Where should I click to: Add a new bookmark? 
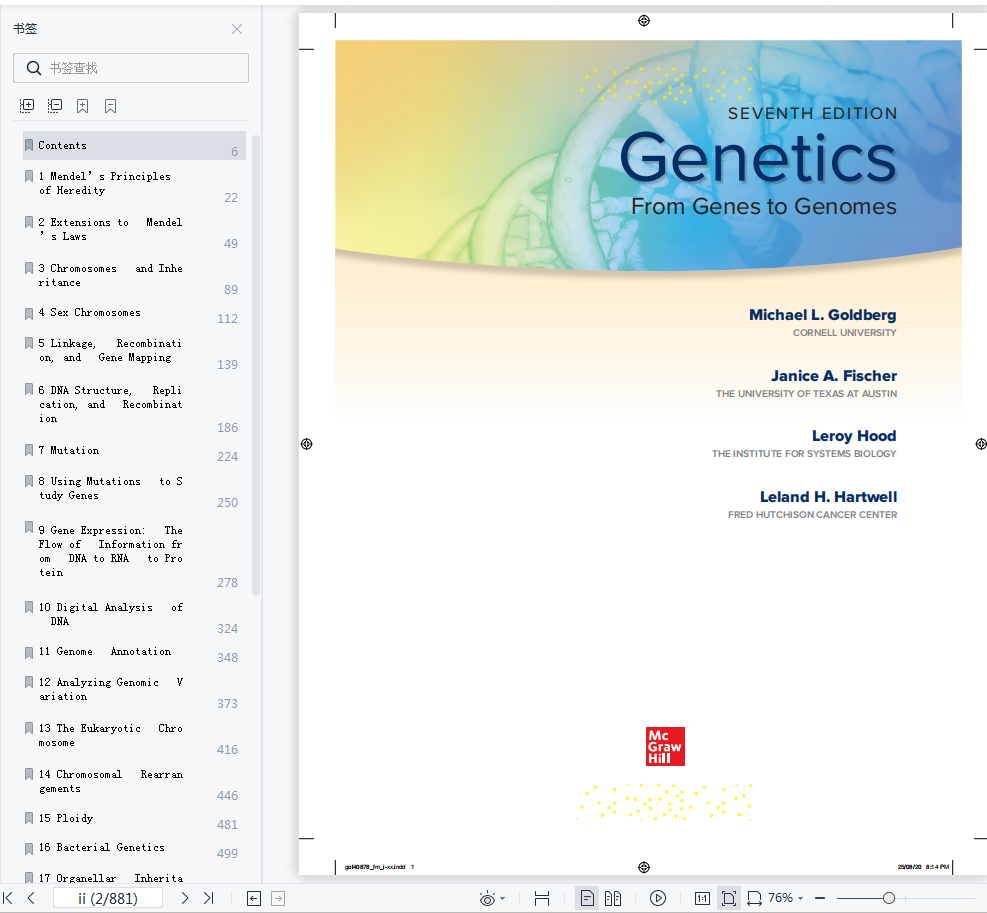[x=82, y=106]
